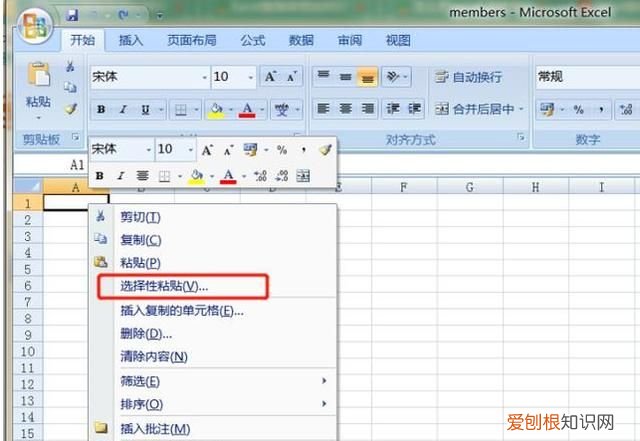The height and width of the screenshot is (441, 640).
Task: Click the phonetic guide 变 button
Action: click(281, 109)
